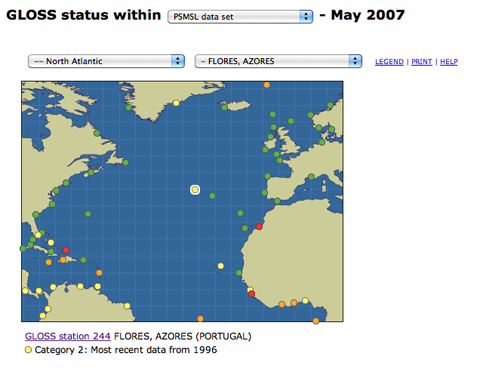Click red marker in the Caribbean
This screenshot has width=480, height=381.
pyautogui.click(x=66, y=250)
